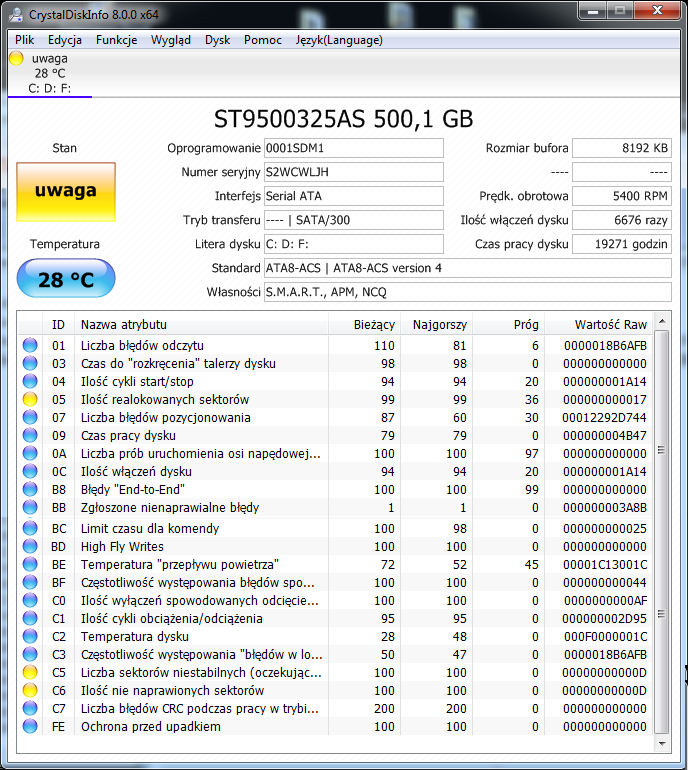Click the 'Najgorszy' column header
Viewport: 688px width, 770px height.
[437, 325]
